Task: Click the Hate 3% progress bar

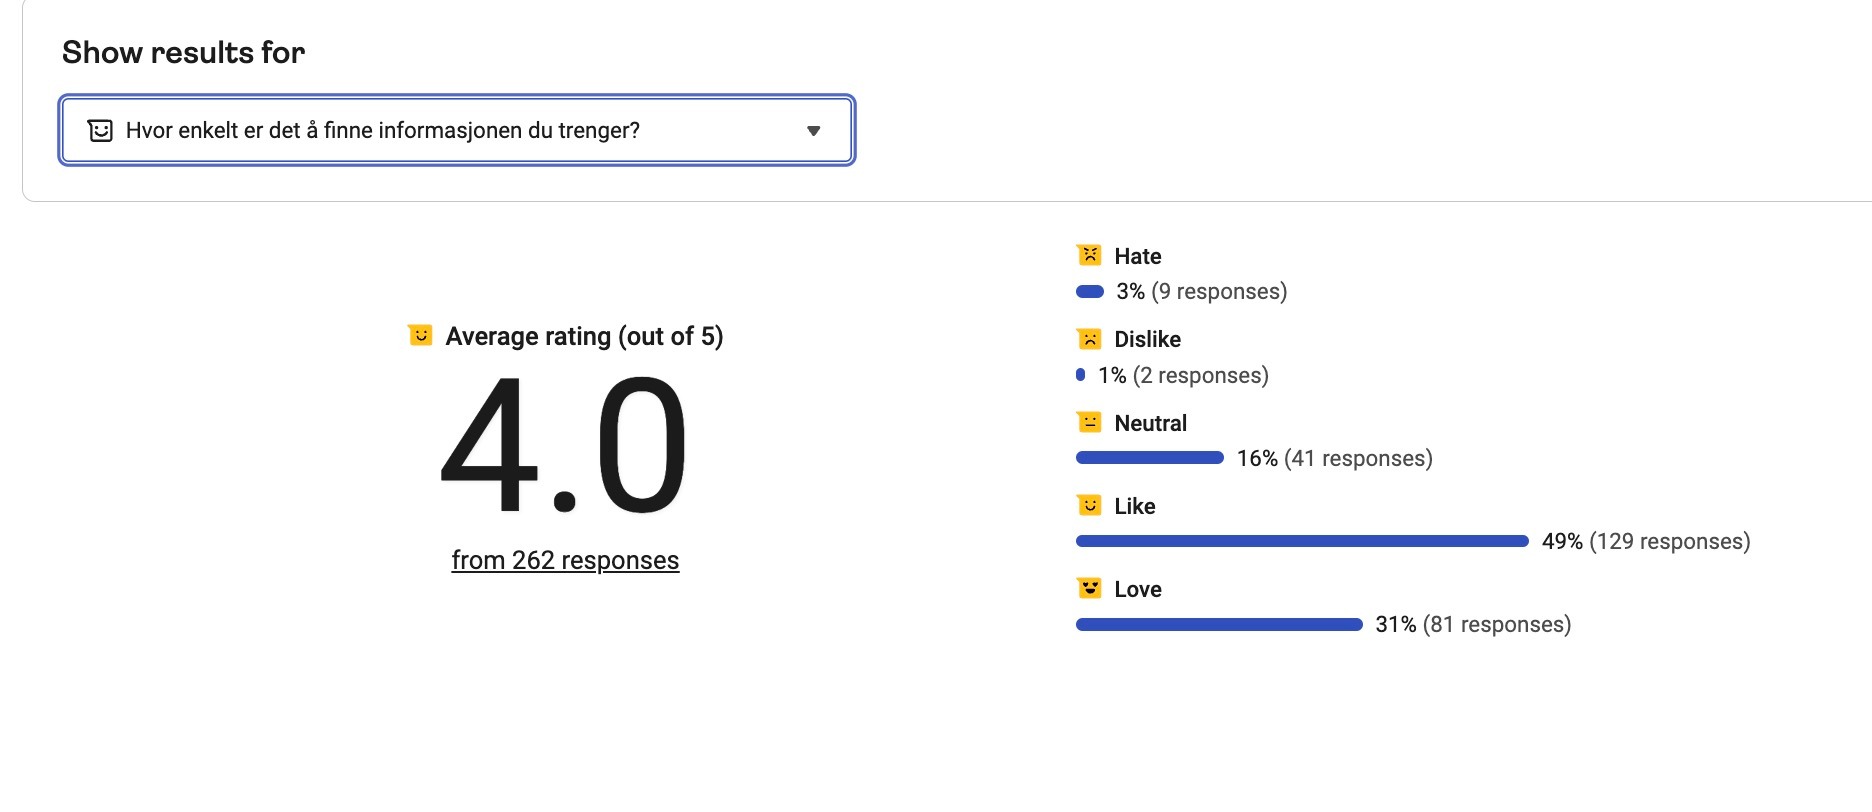Action: [1089, 292]
